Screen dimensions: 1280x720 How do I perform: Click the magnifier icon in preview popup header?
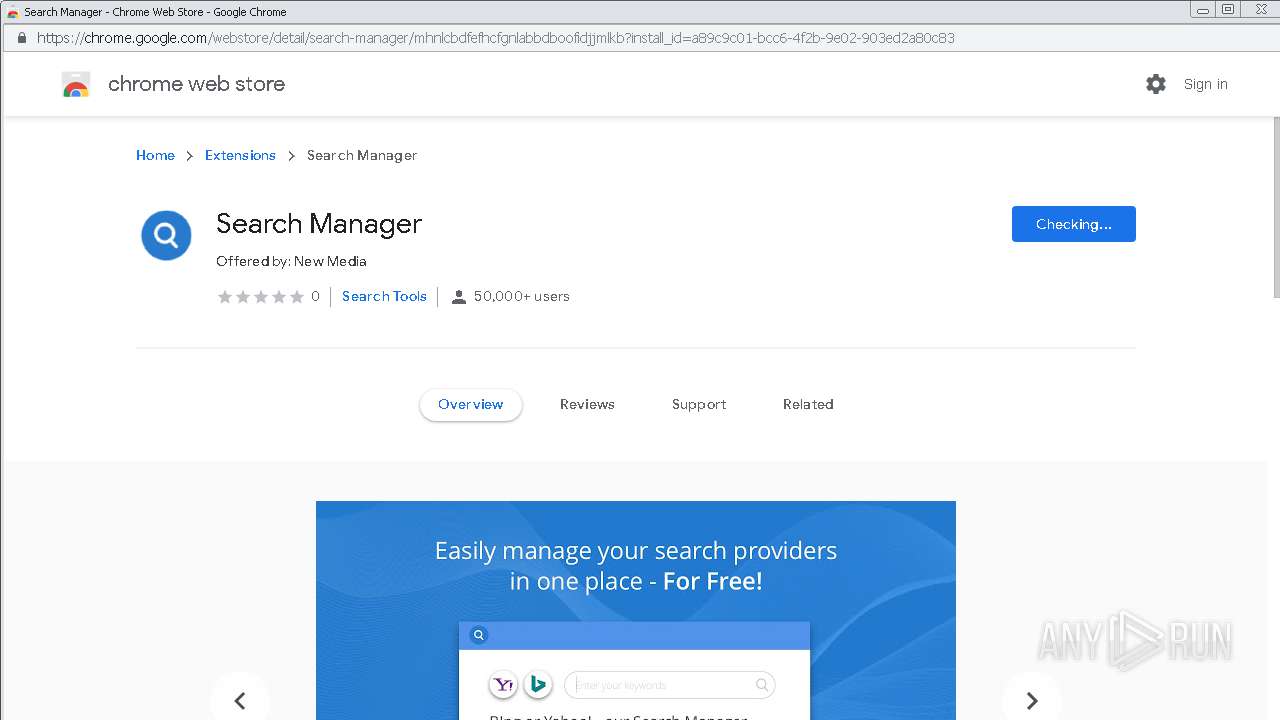point(479,635)
